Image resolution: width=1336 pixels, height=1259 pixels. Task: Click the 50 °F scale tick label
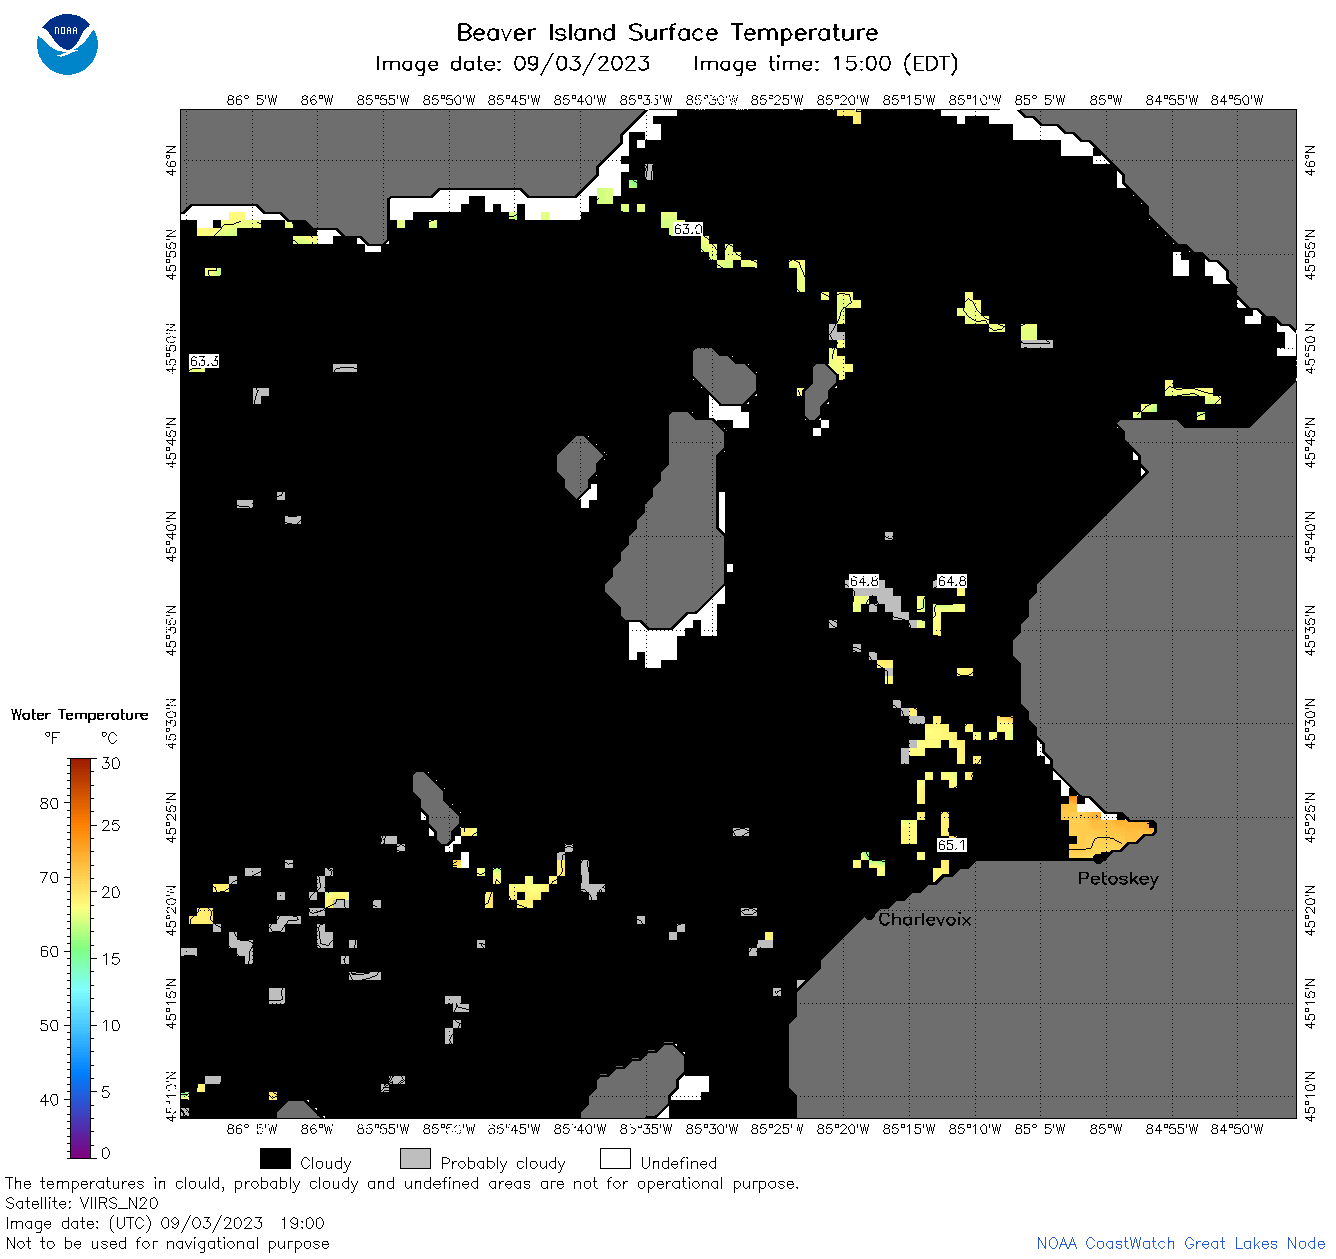[x=49, y=1025]
